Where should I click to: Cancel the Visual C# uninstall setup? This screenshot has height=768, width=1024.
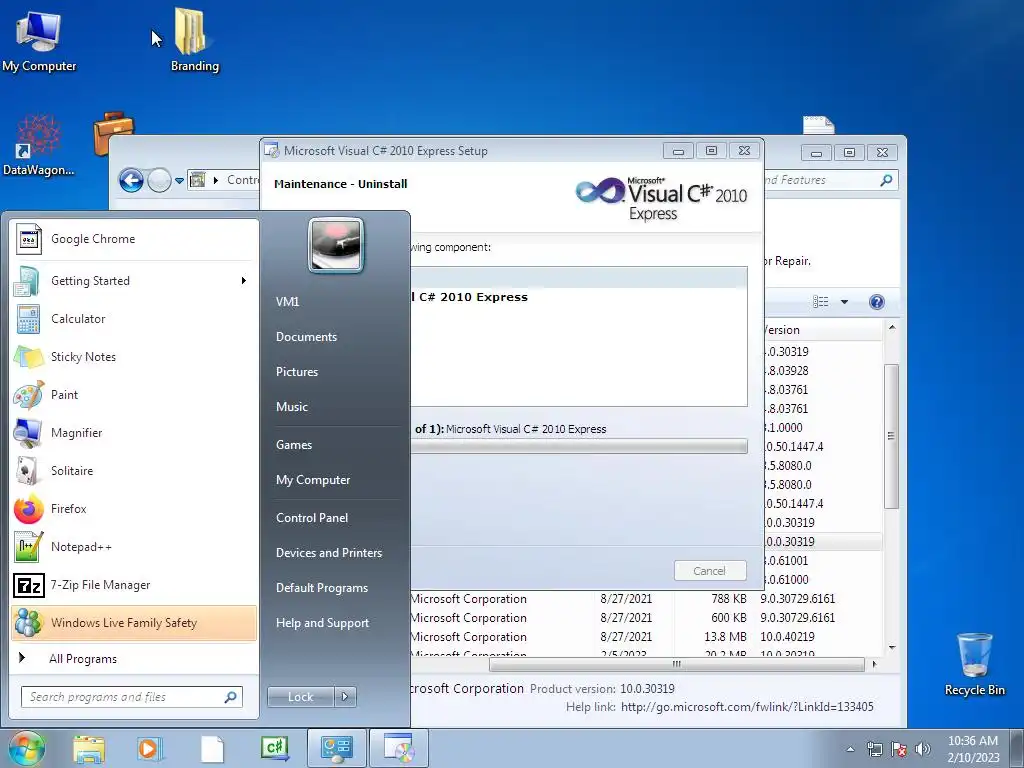[x=710, y=571]
